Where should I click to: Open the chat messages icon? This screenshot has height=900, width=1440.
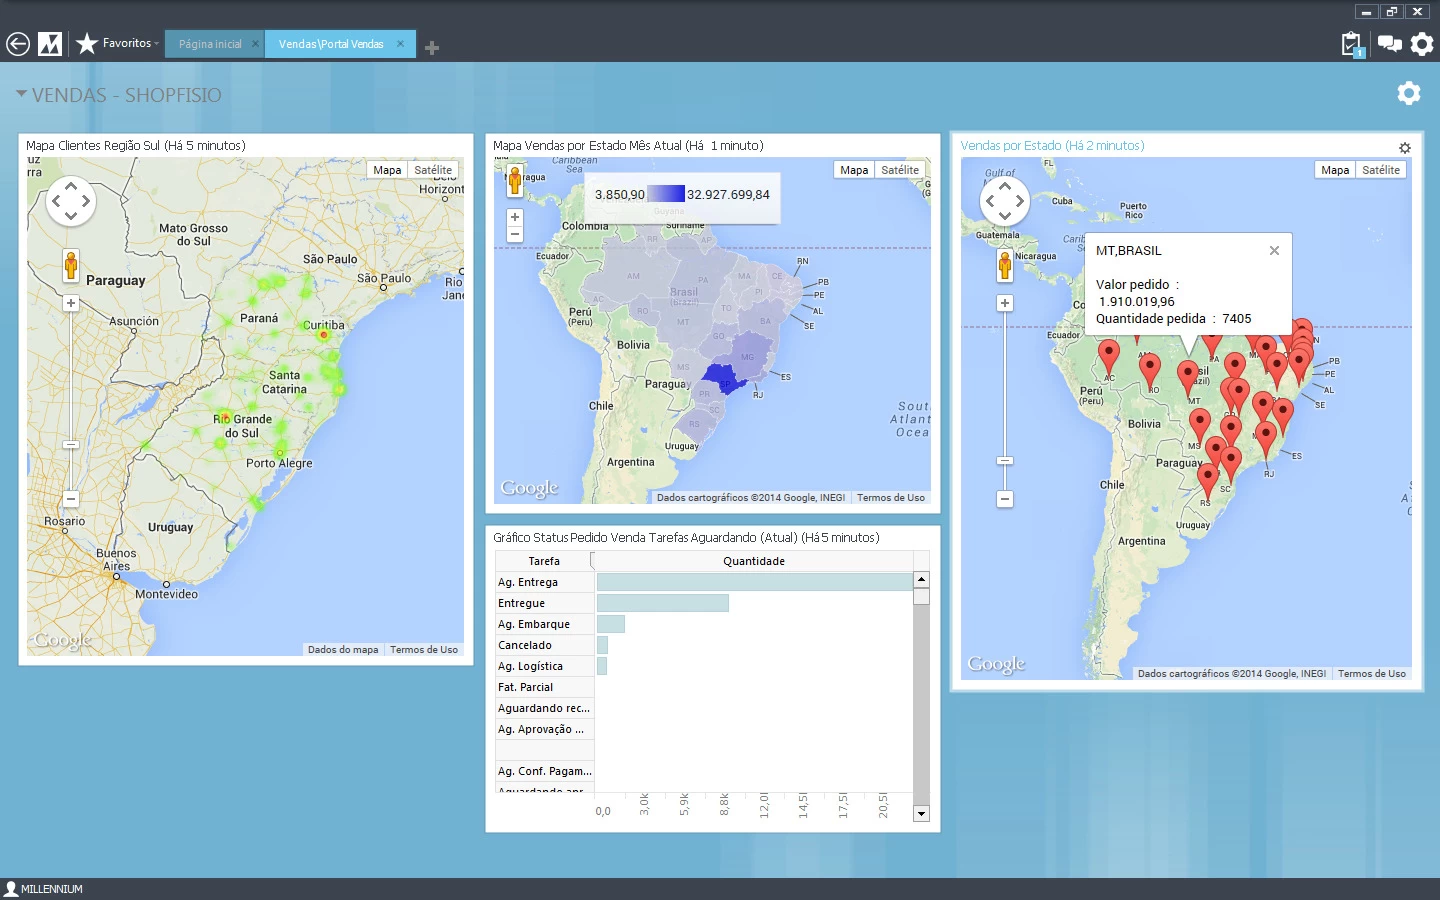[x=1389, y=43]
